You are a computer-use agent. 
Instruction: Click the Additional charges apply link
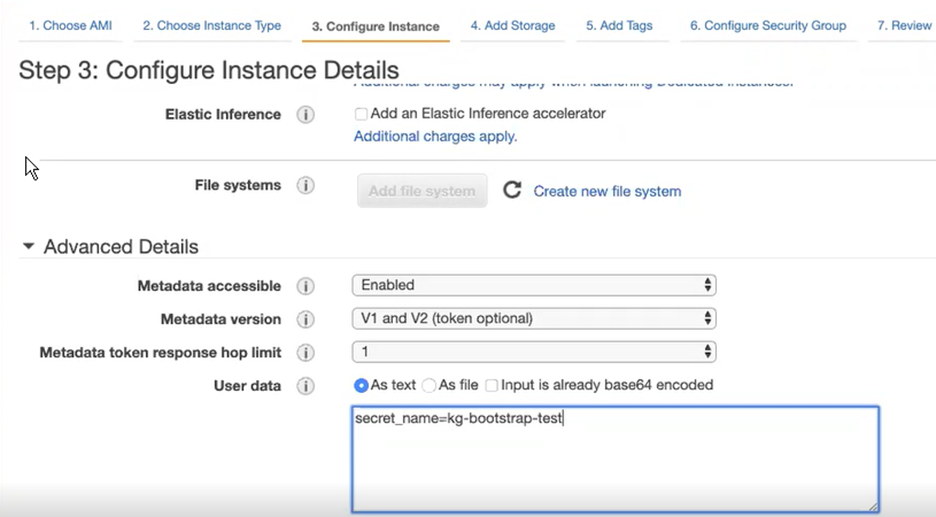pyautogui.click(x=435, y=136)
